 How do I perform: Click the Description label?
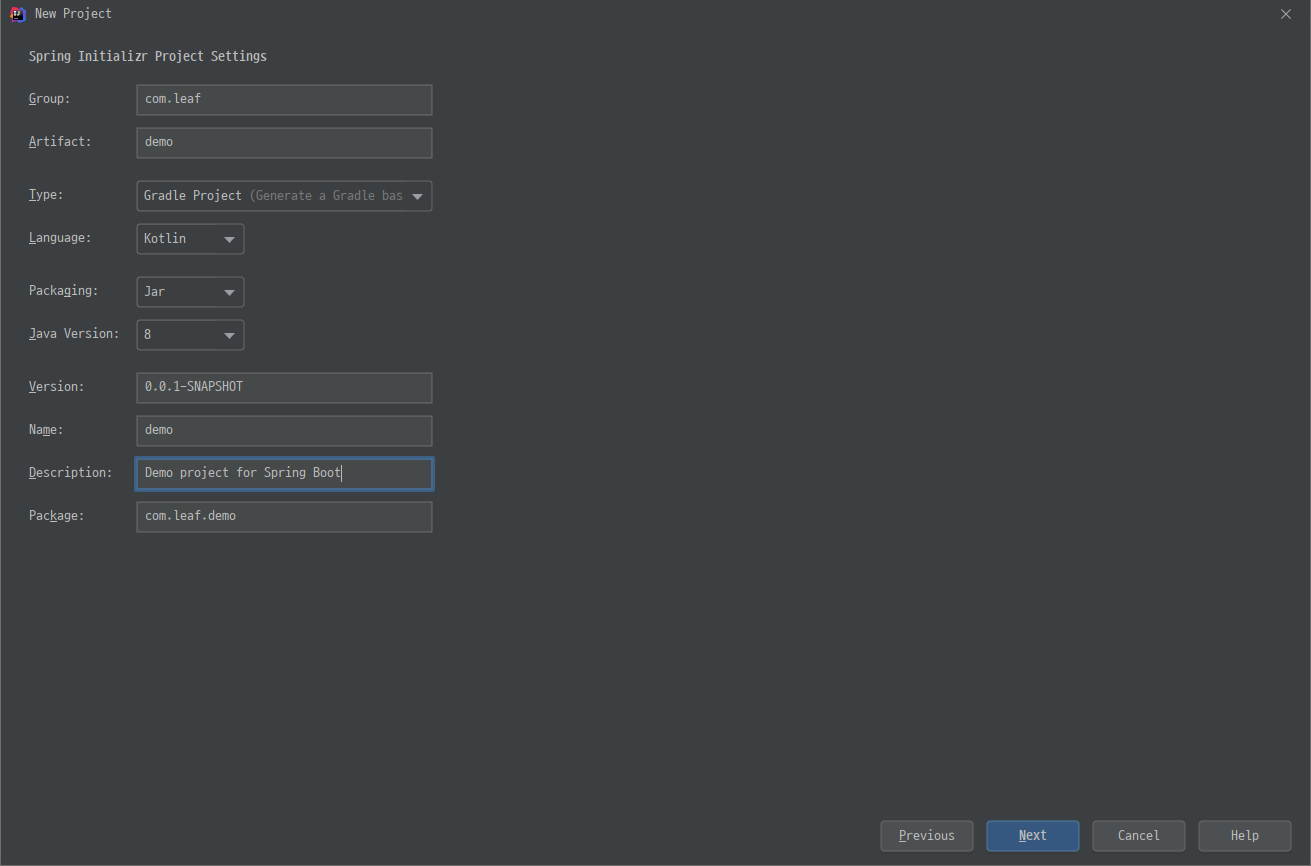pyautogui.click(x=71, y=473)
